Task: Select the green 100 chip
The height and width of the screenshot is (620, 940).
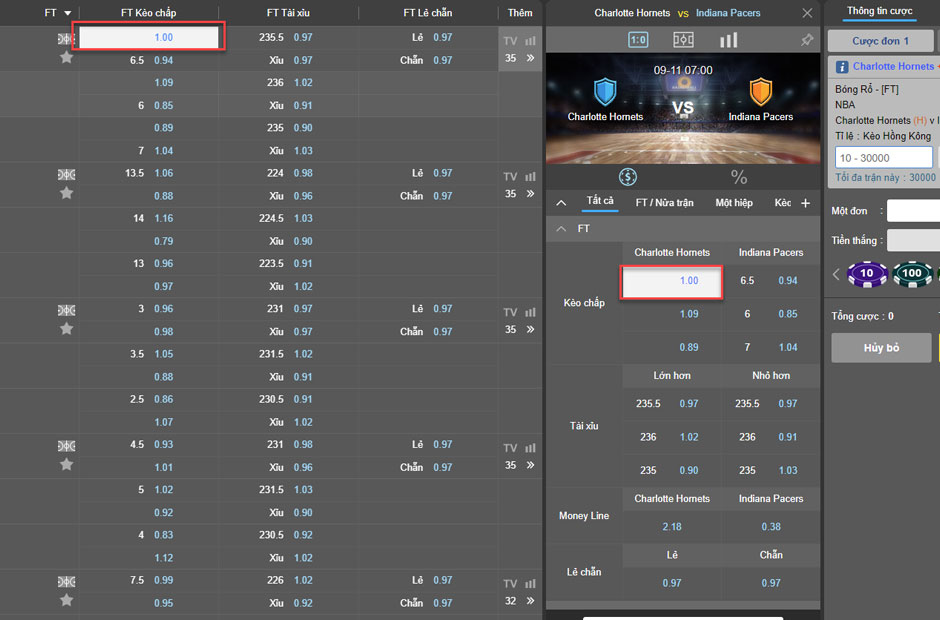Action: (x=912, y=274)
